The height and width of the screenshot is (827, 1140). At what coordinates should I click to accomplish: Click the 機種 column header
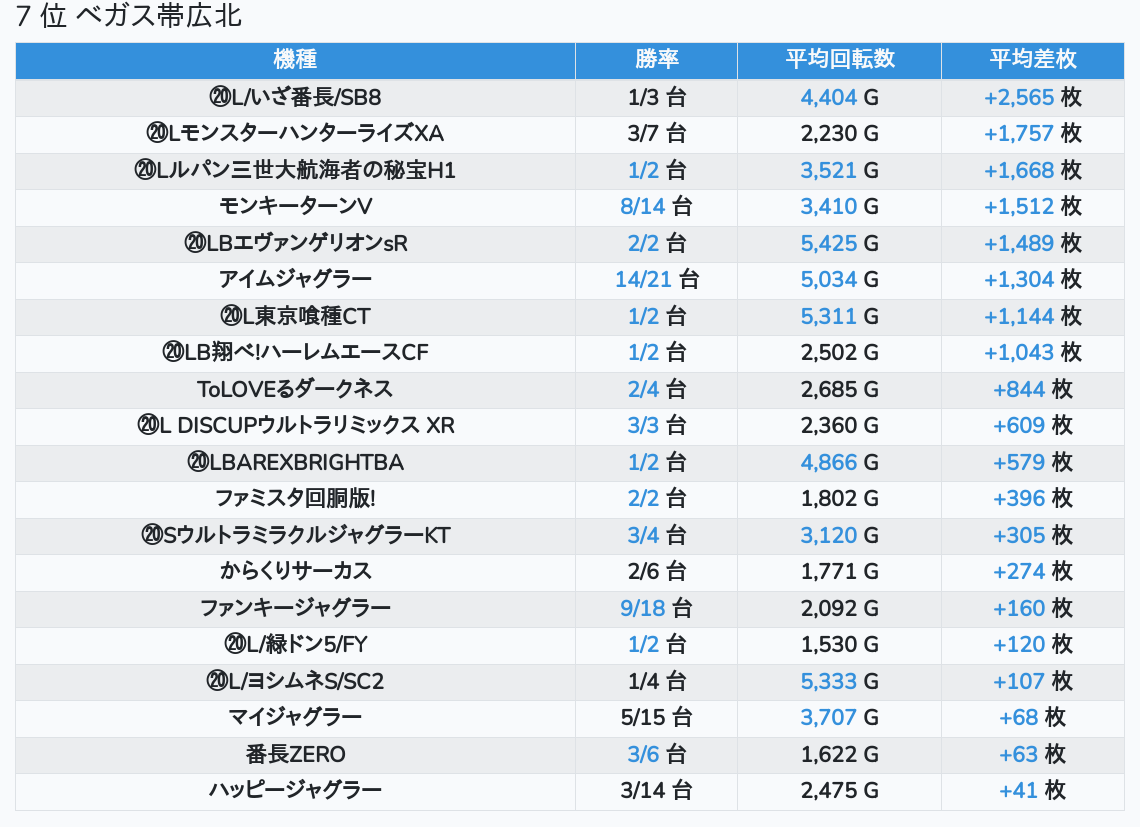[295, 60]
